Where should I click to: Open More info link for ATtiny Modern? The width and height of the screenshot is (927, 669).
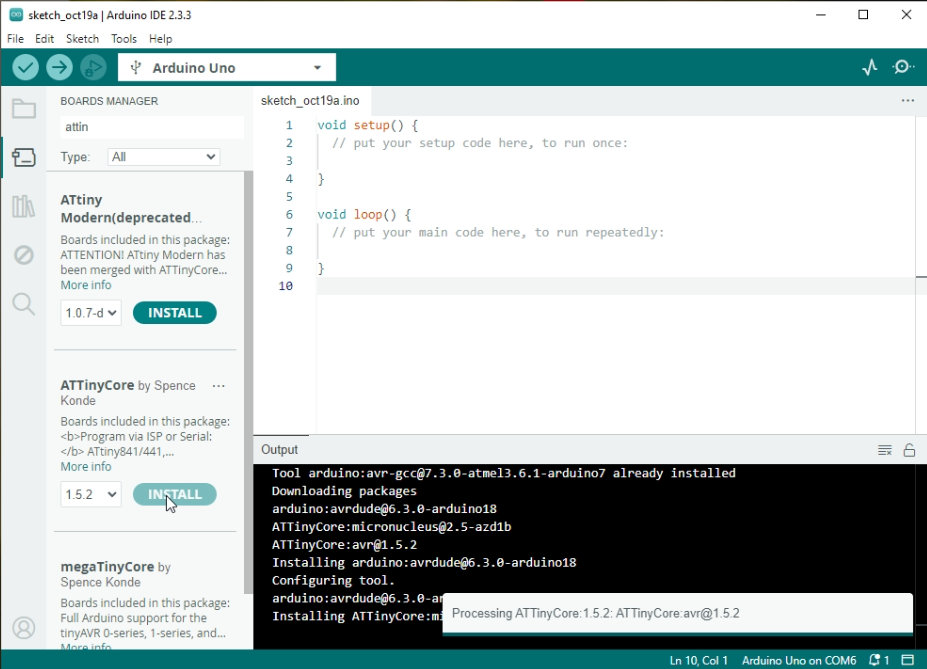86,285
